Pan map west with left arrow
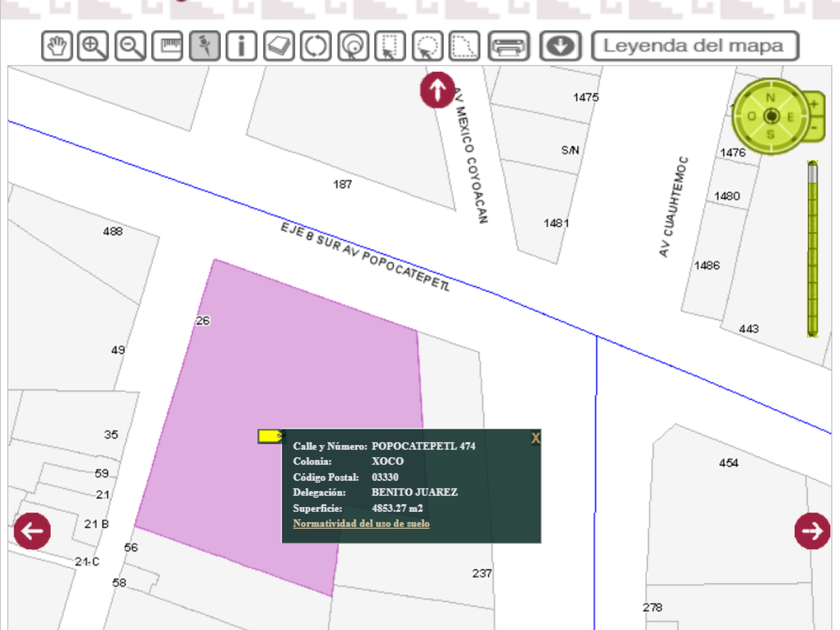Image resolution: width=840 pixels, height=630 pixels. [x=32, y=531]
